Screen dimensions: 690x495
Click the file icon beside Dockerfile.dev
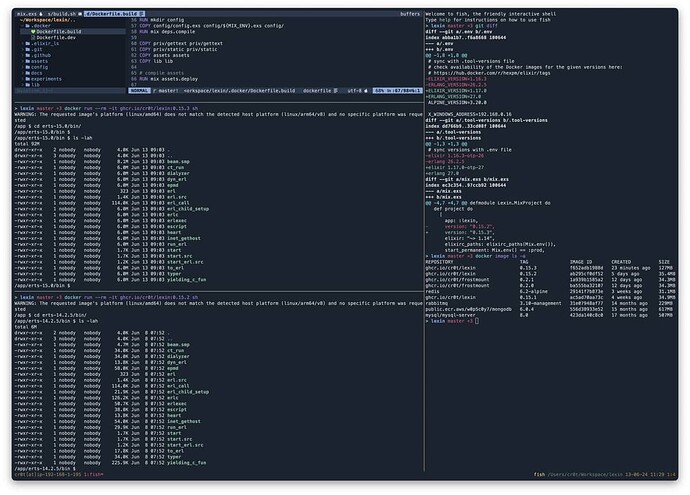point(33,38)
